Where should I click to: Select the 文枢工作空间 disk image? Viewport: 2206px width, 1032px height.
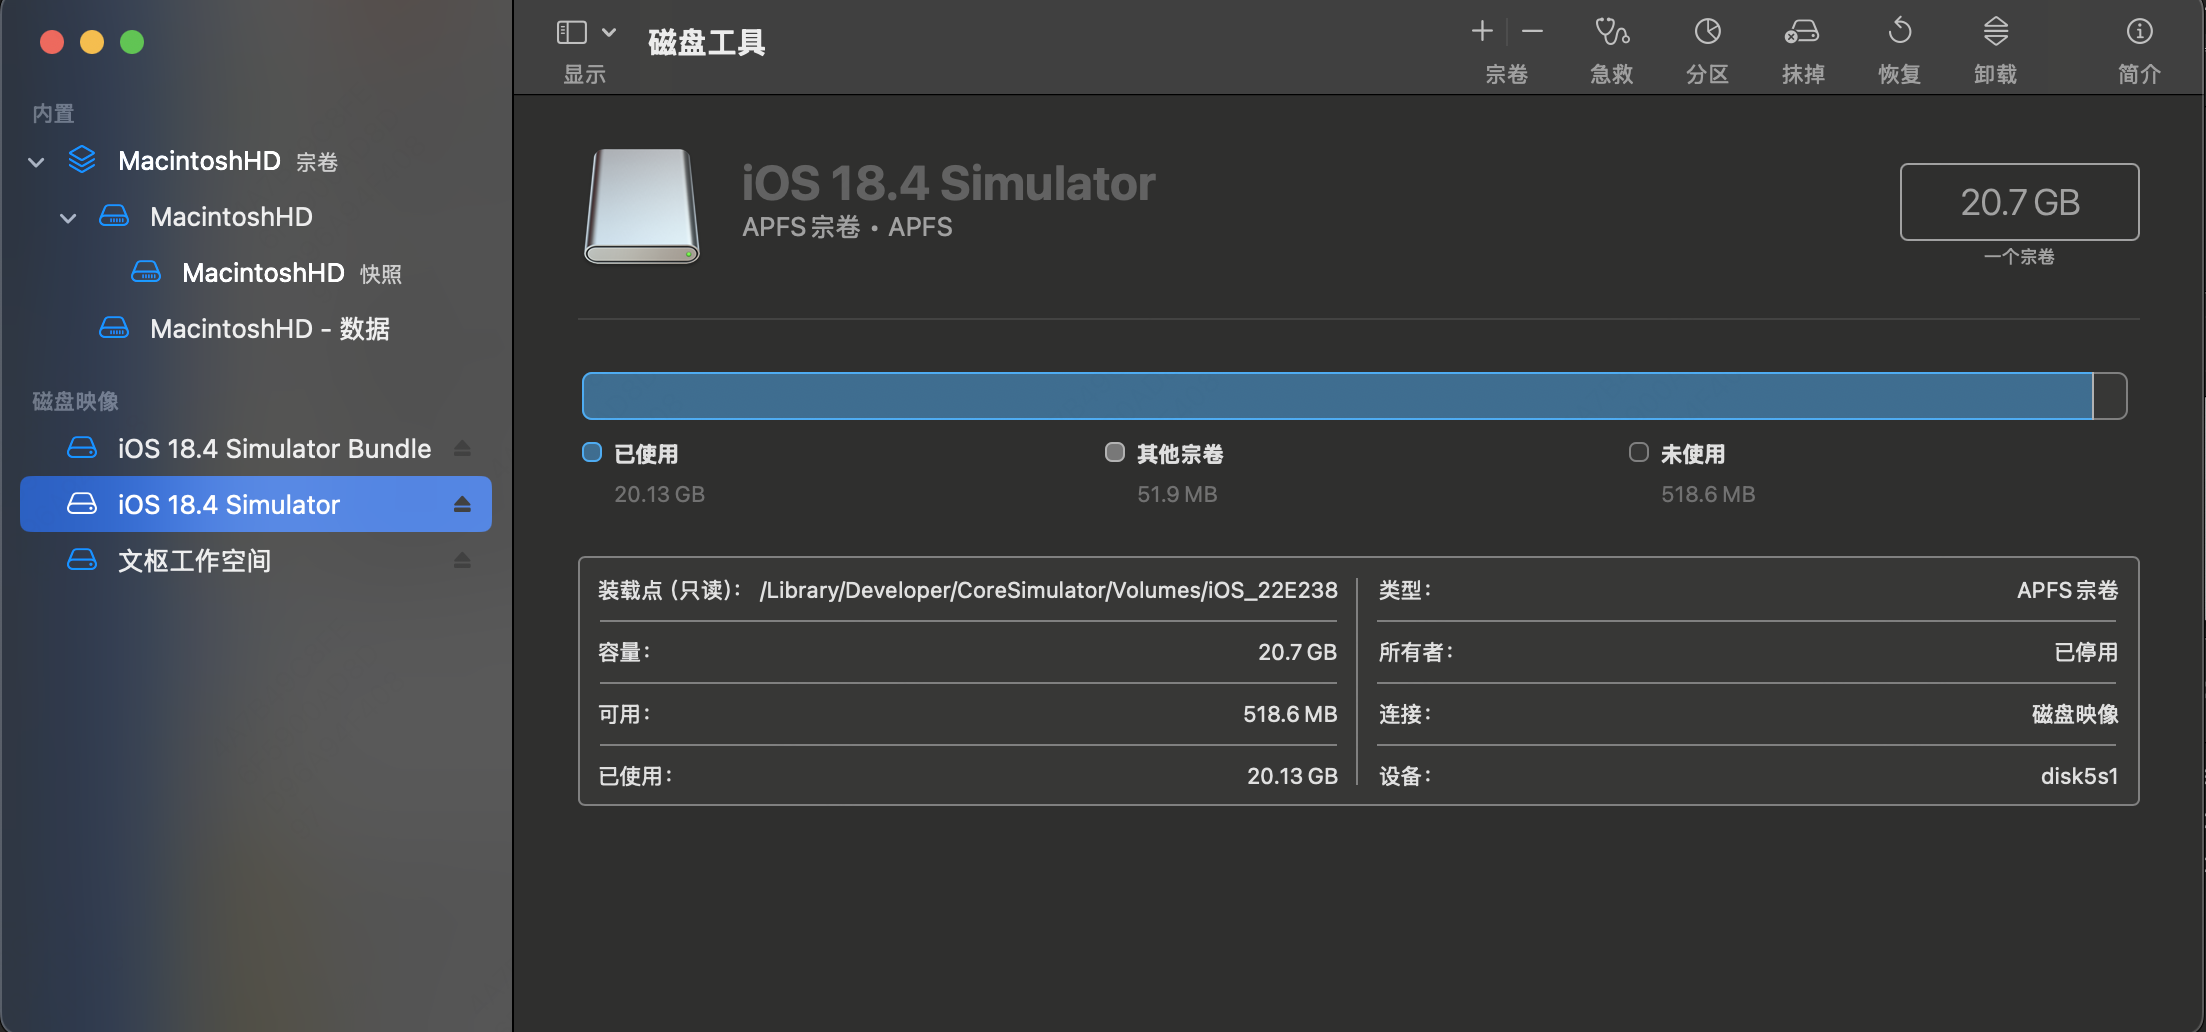(256, 561)
